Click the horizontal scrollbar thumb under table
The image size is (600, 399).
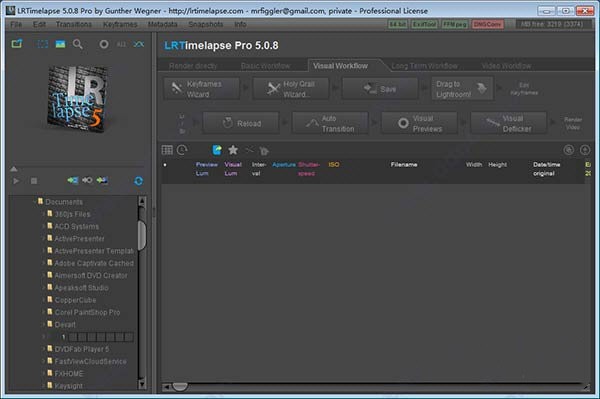click(x=180, y=387)
